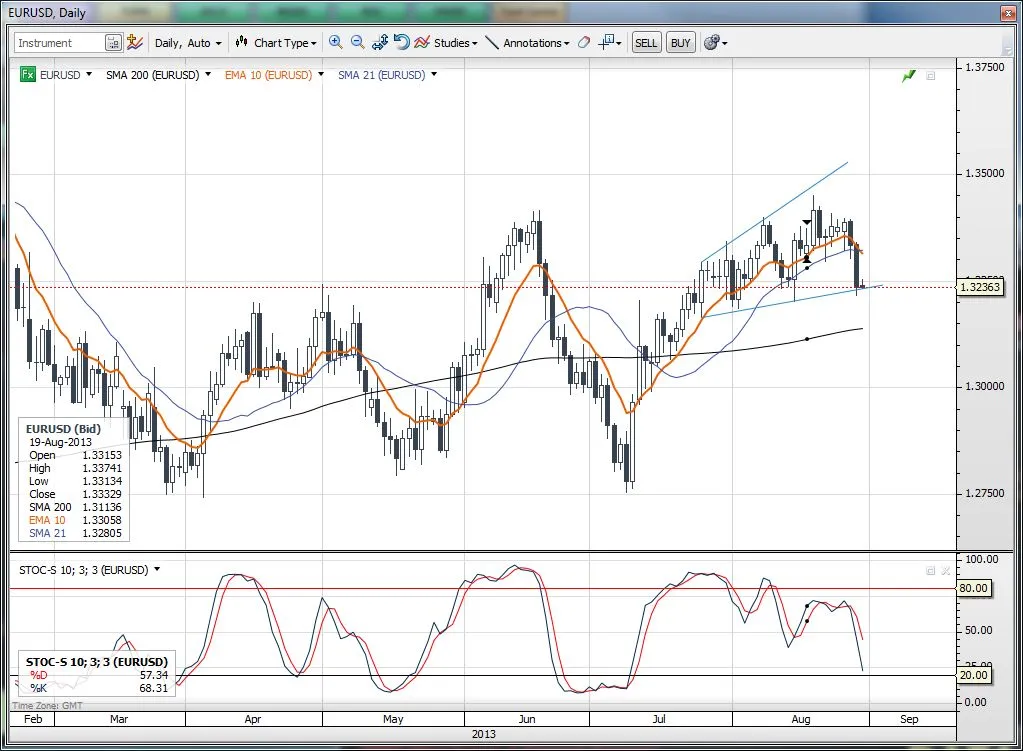Select the eraser tool next to Annotations
The image size is (1023, 751).
click(584, 42)
